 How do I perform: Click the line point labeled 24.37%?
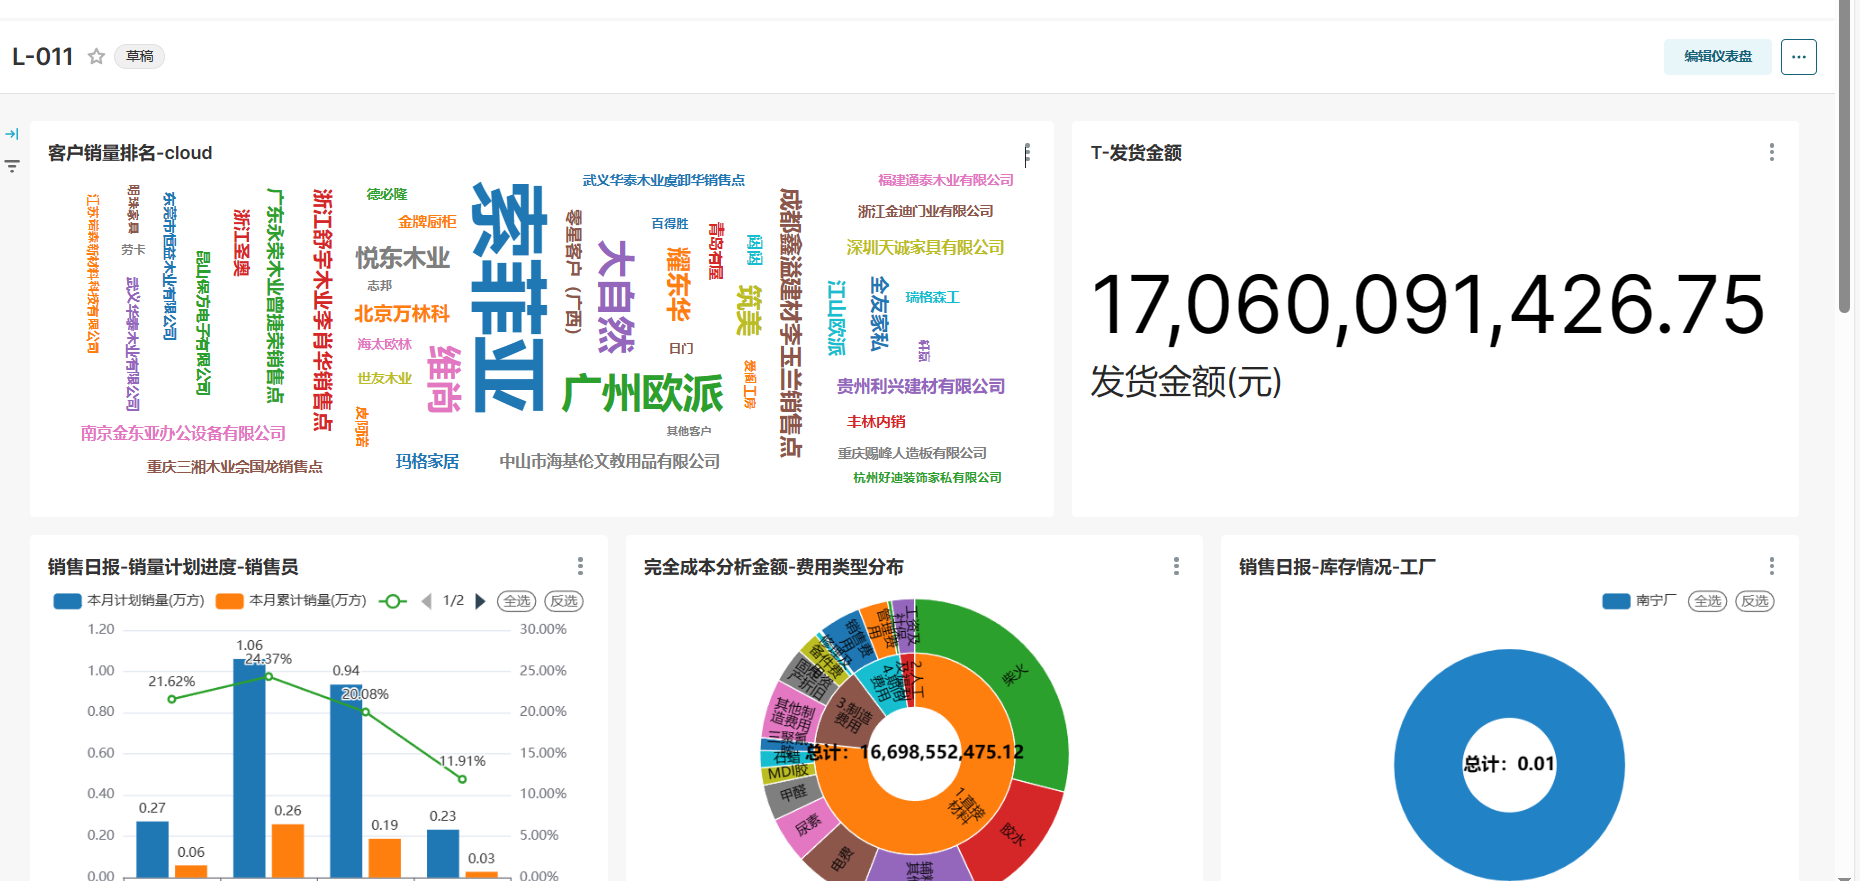coord(268,677)
